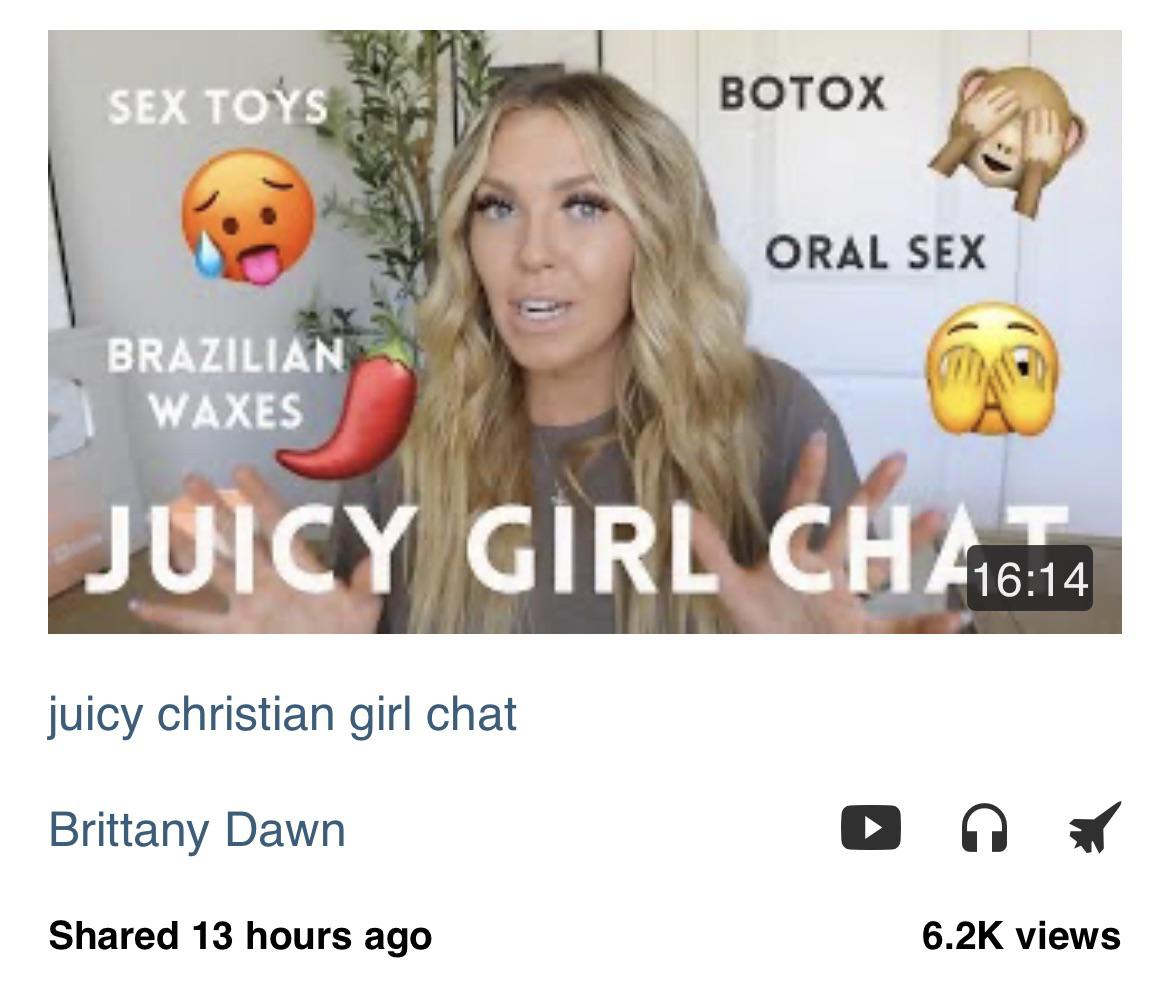Open the Brittany Dawn channel link
This screenshot has height=983, width=1170.
pos(197,829)
